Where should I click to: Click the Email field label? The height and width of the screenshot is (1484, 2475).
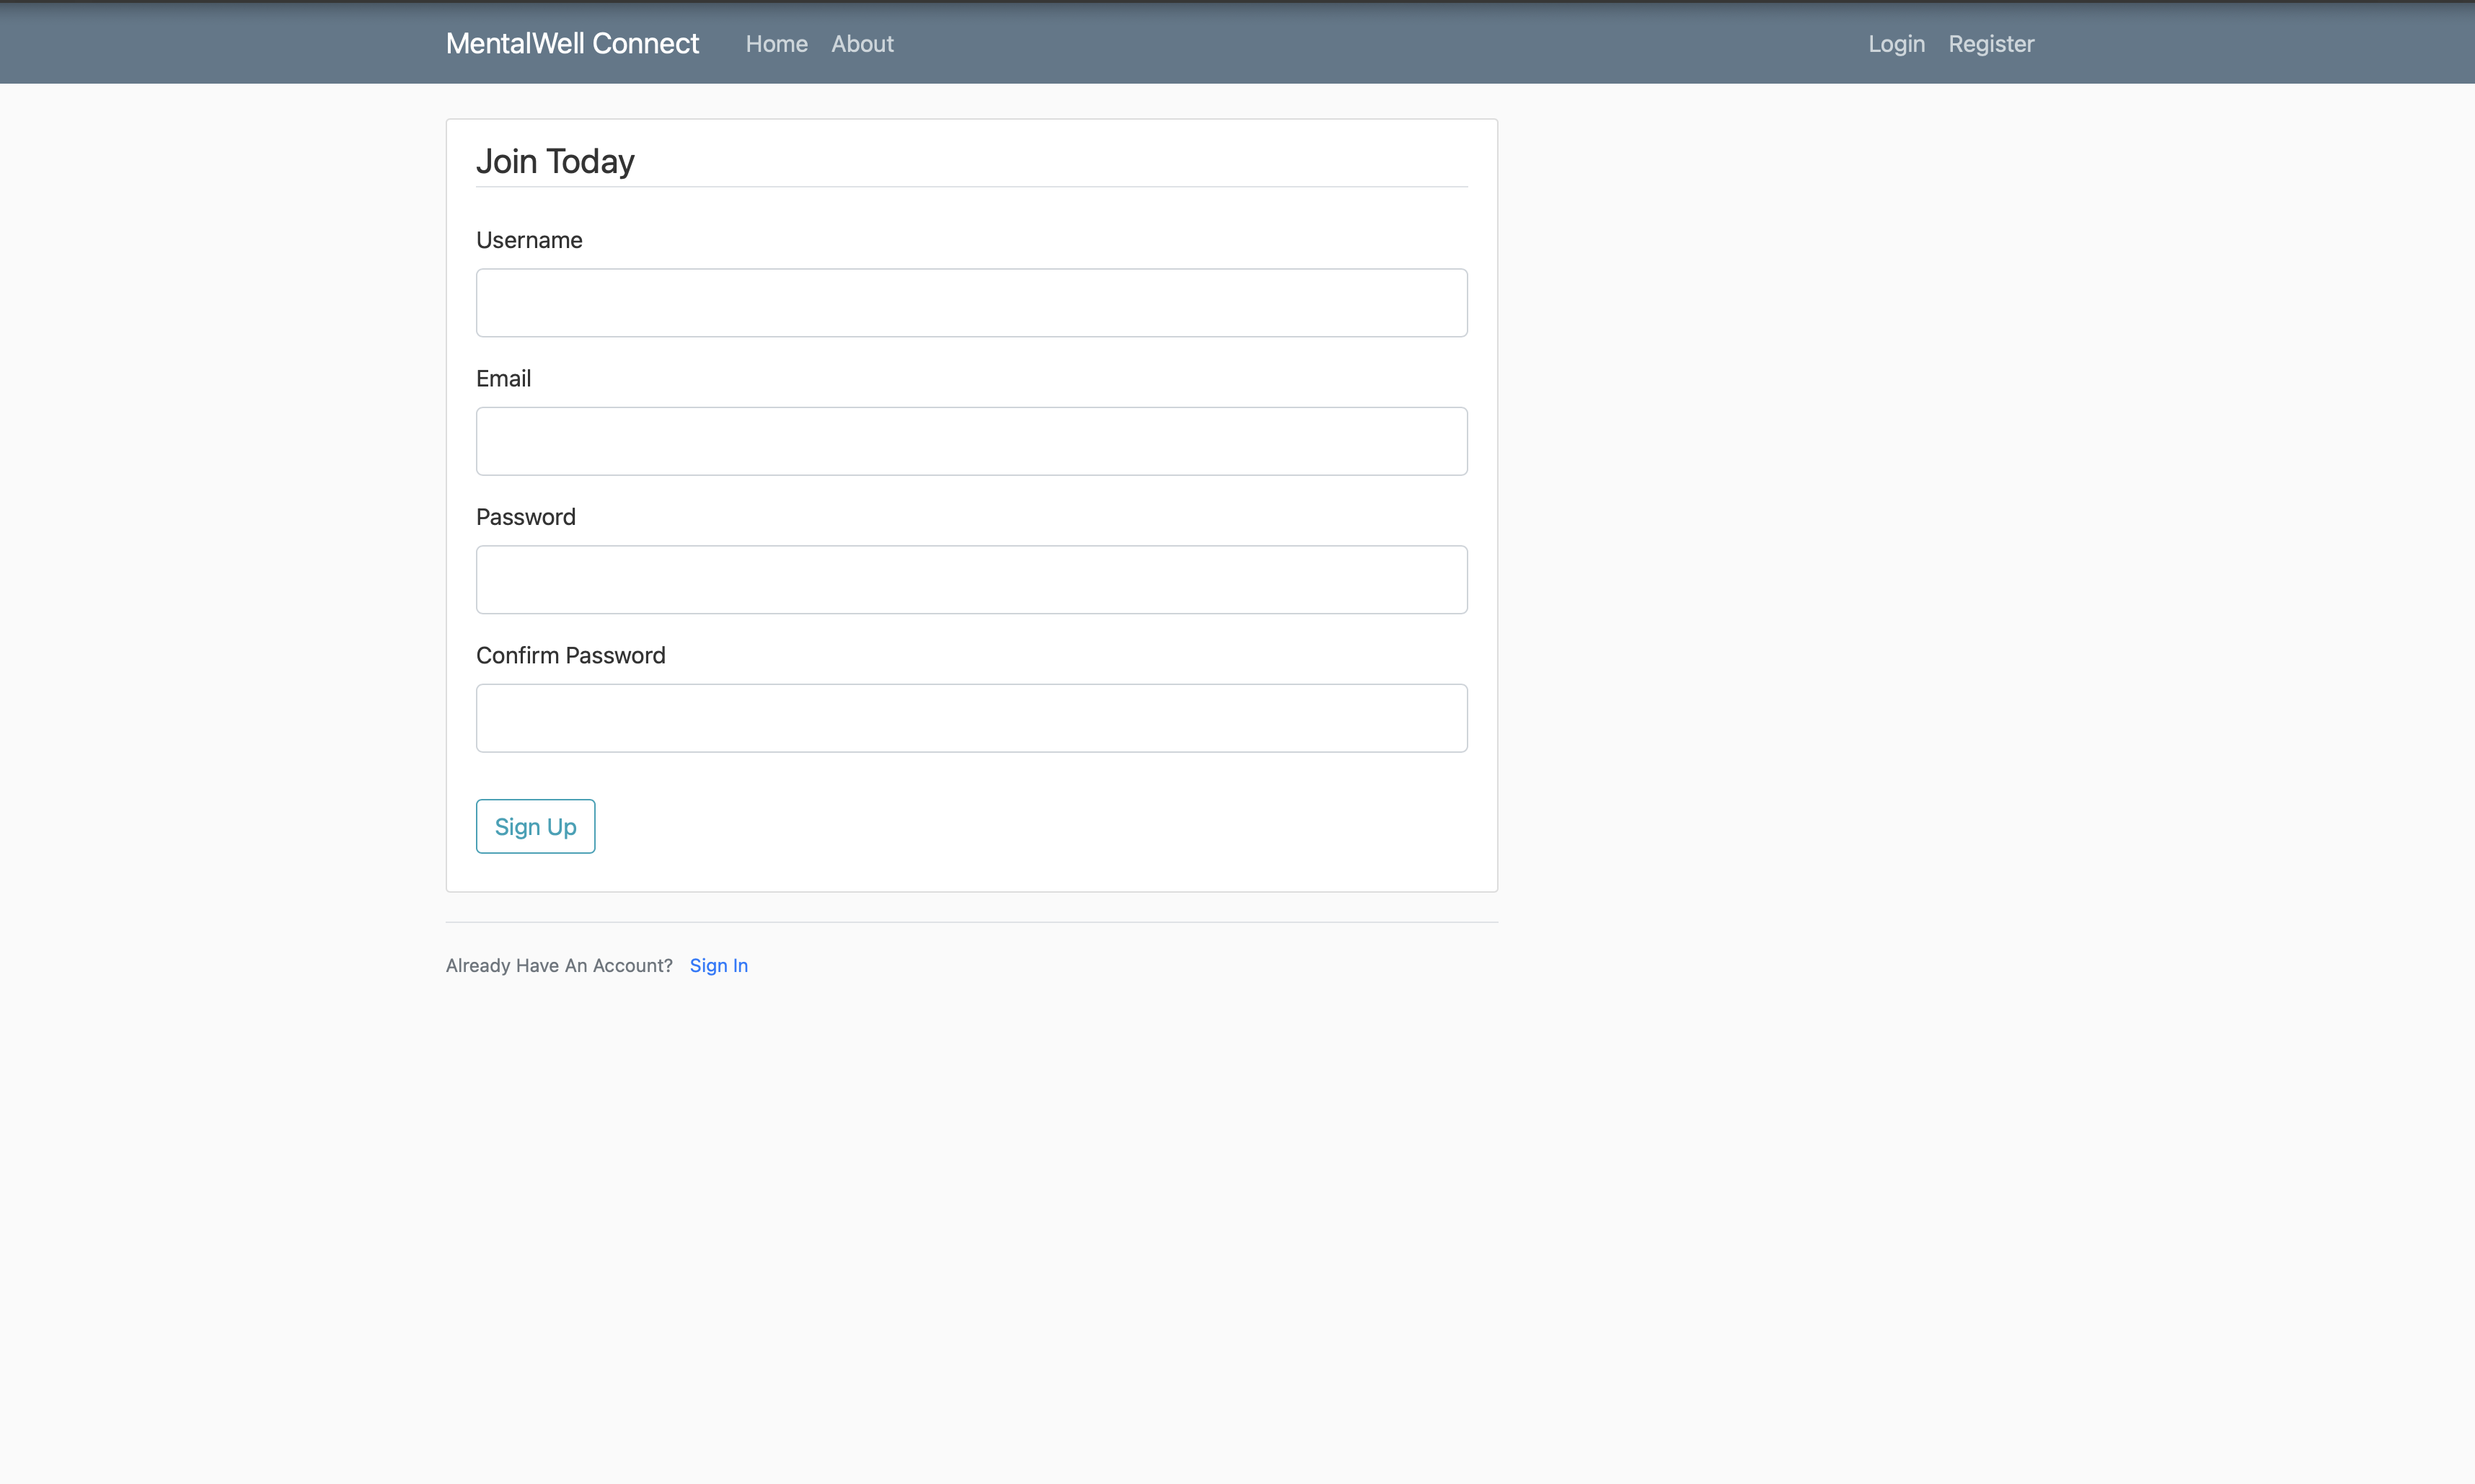tap(503, 379)
